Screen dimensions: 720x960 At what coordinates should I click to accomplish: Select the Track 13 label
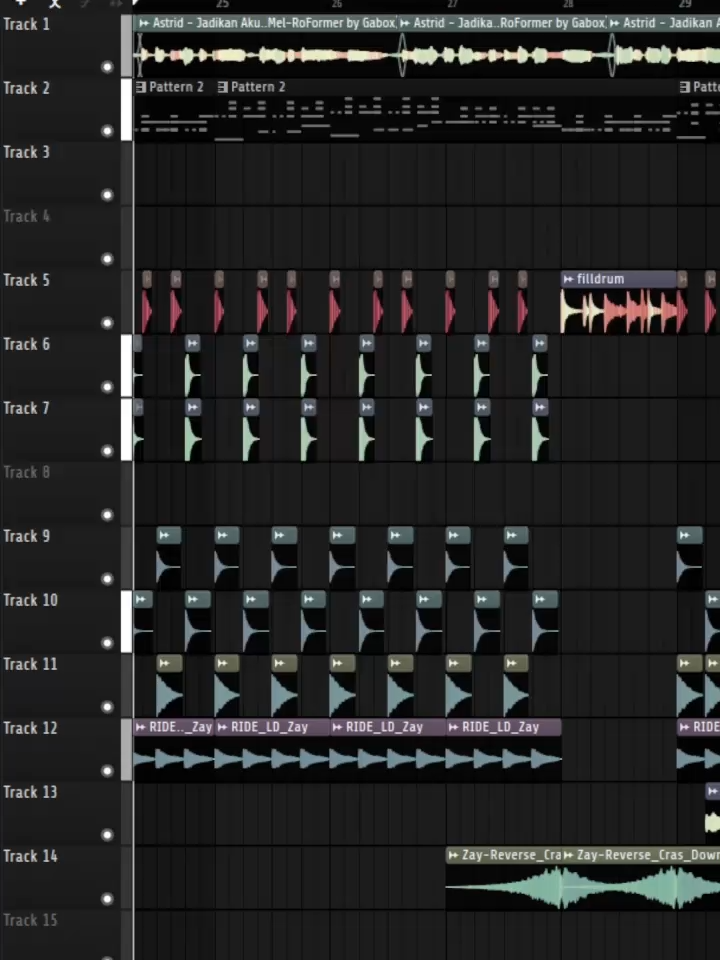[x=30, y=792]
